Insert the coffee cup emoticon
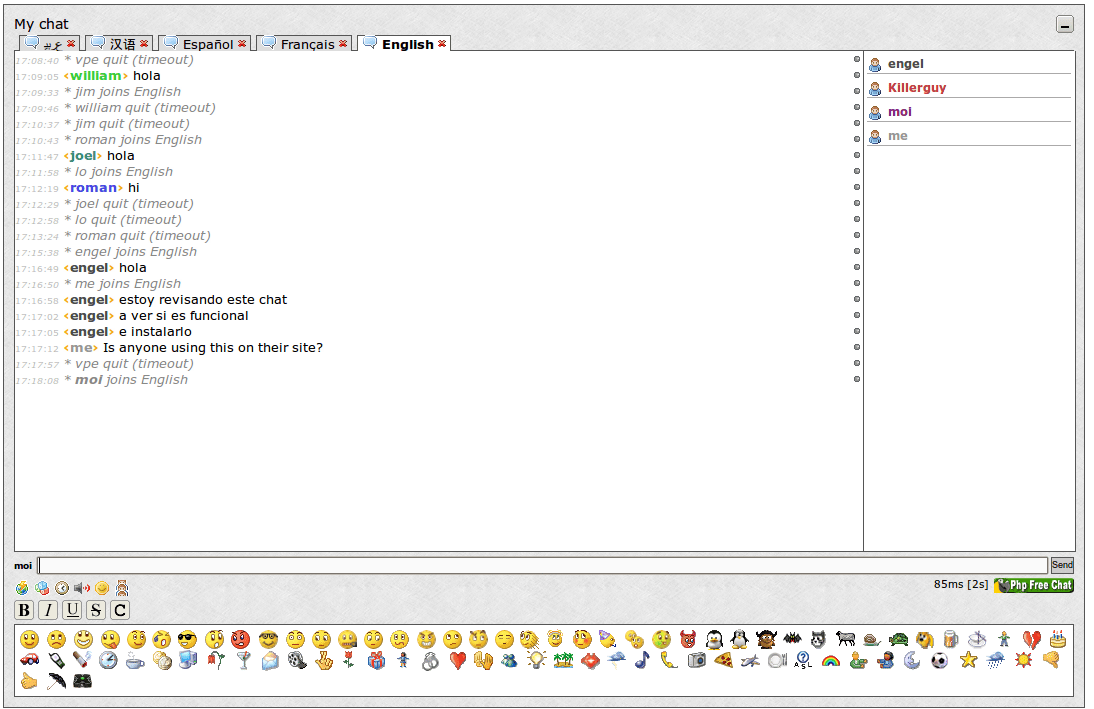Viewport: 1094px width, 709px height. [135, 660]
